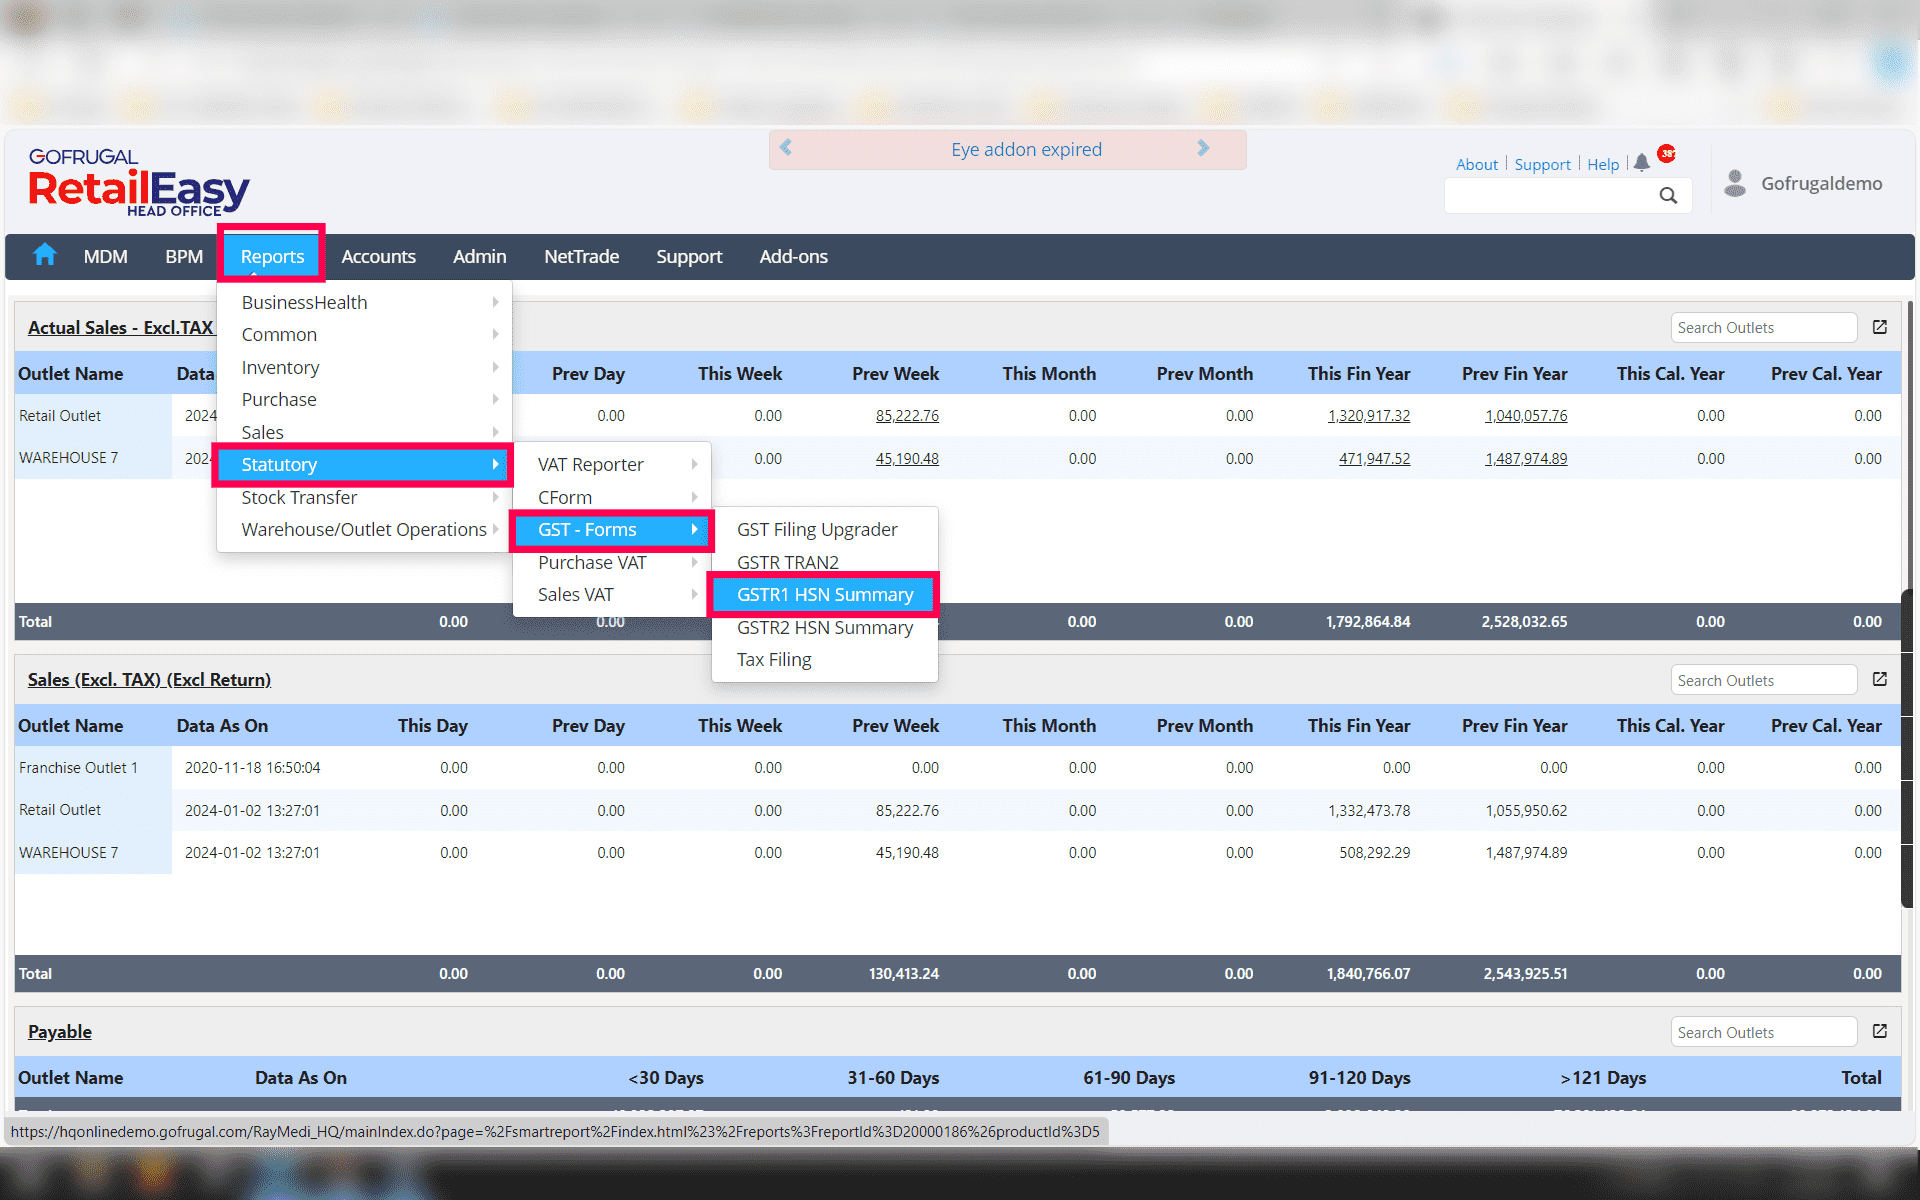
Task: Choose Tax Filing from GST Forms
Action: pyautogui.click(x=774, y=659)
